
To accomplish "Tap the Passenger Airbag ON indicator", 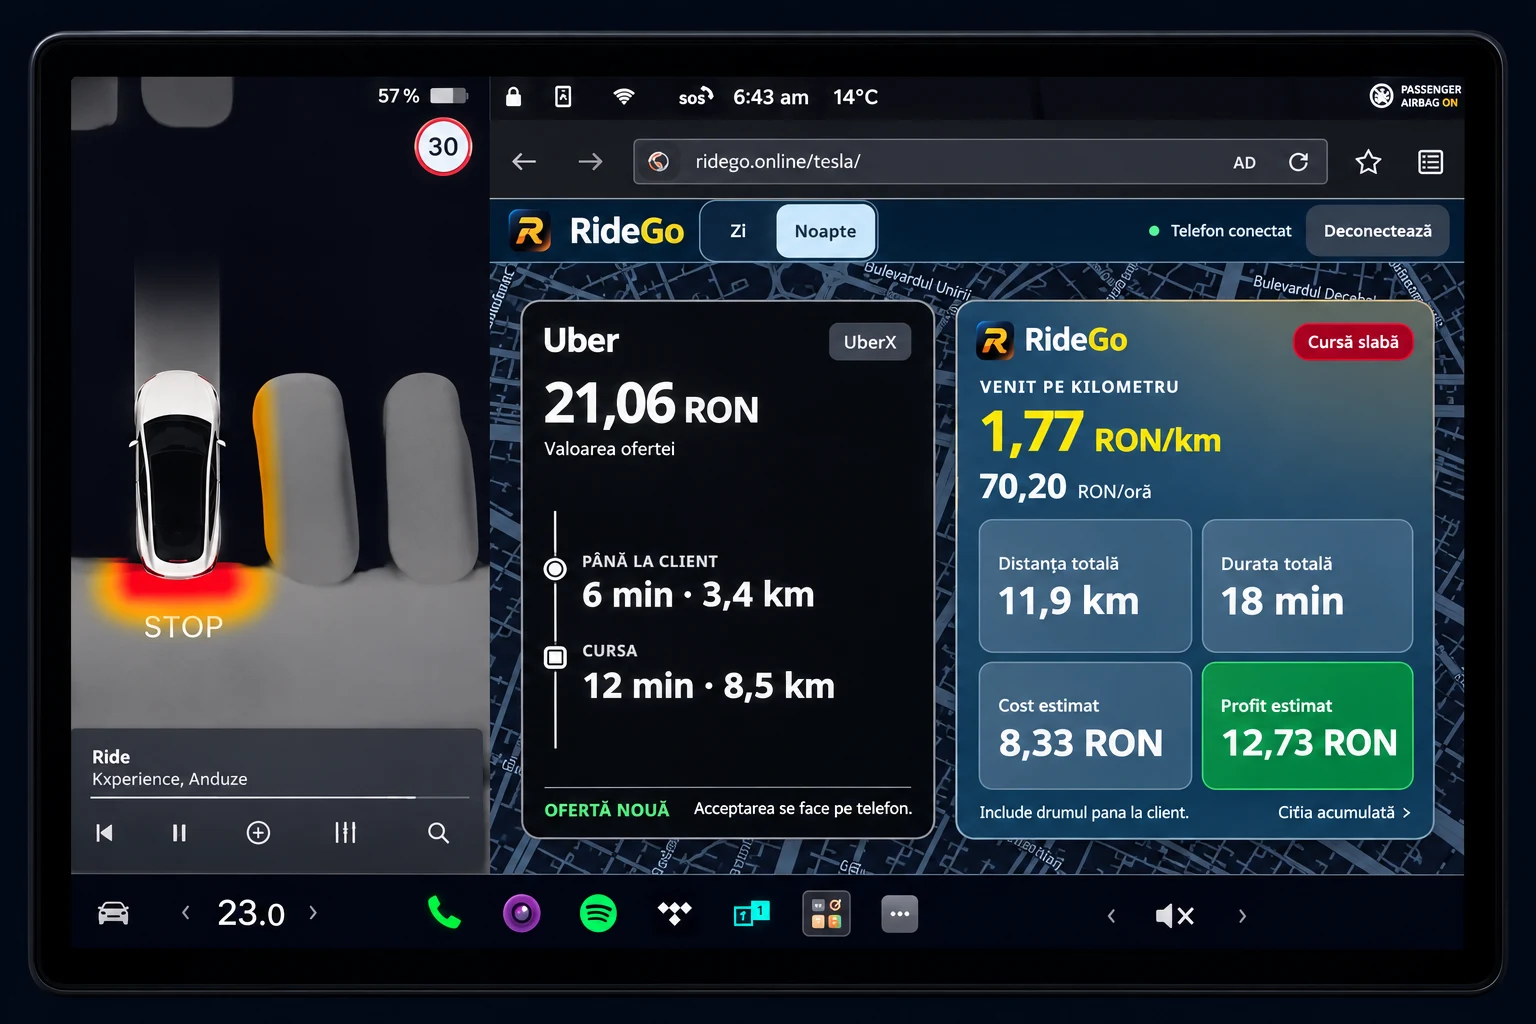I will coord(1415,96).
